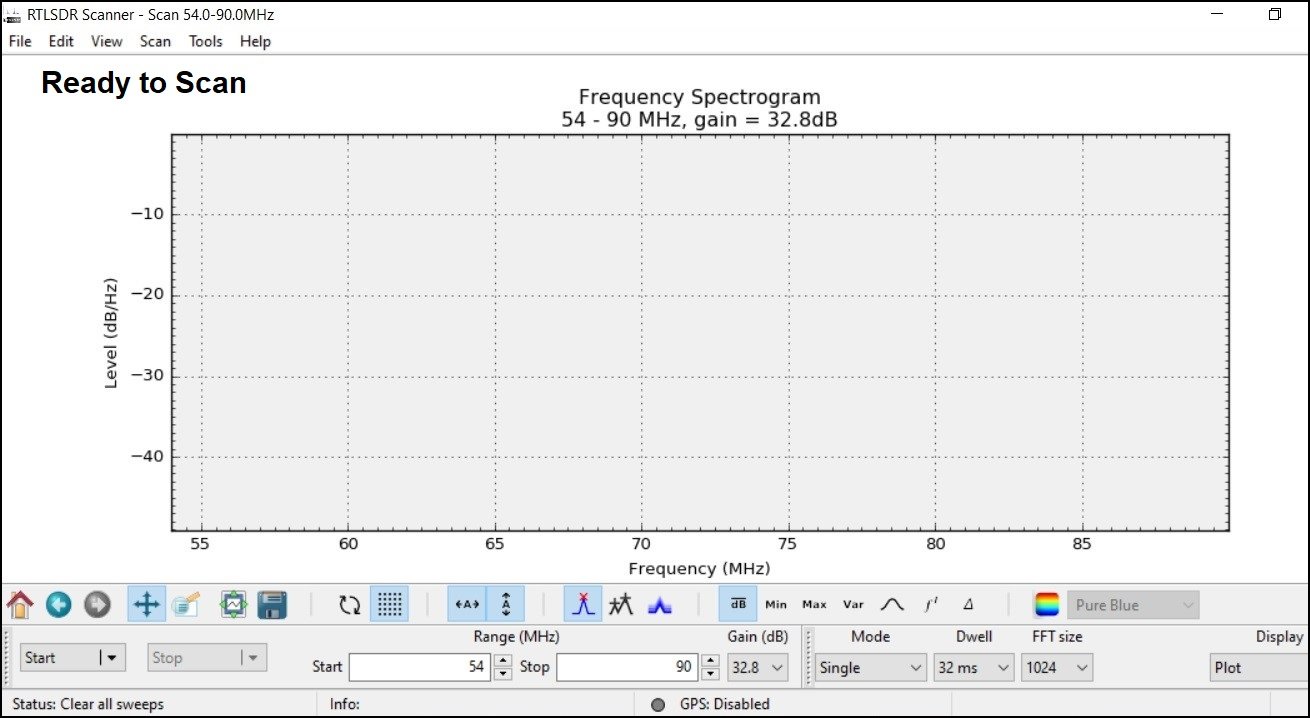Screen dimensions: 1310x718
Task: Click the Max toolbar button
Action: (x=814, y=604)
